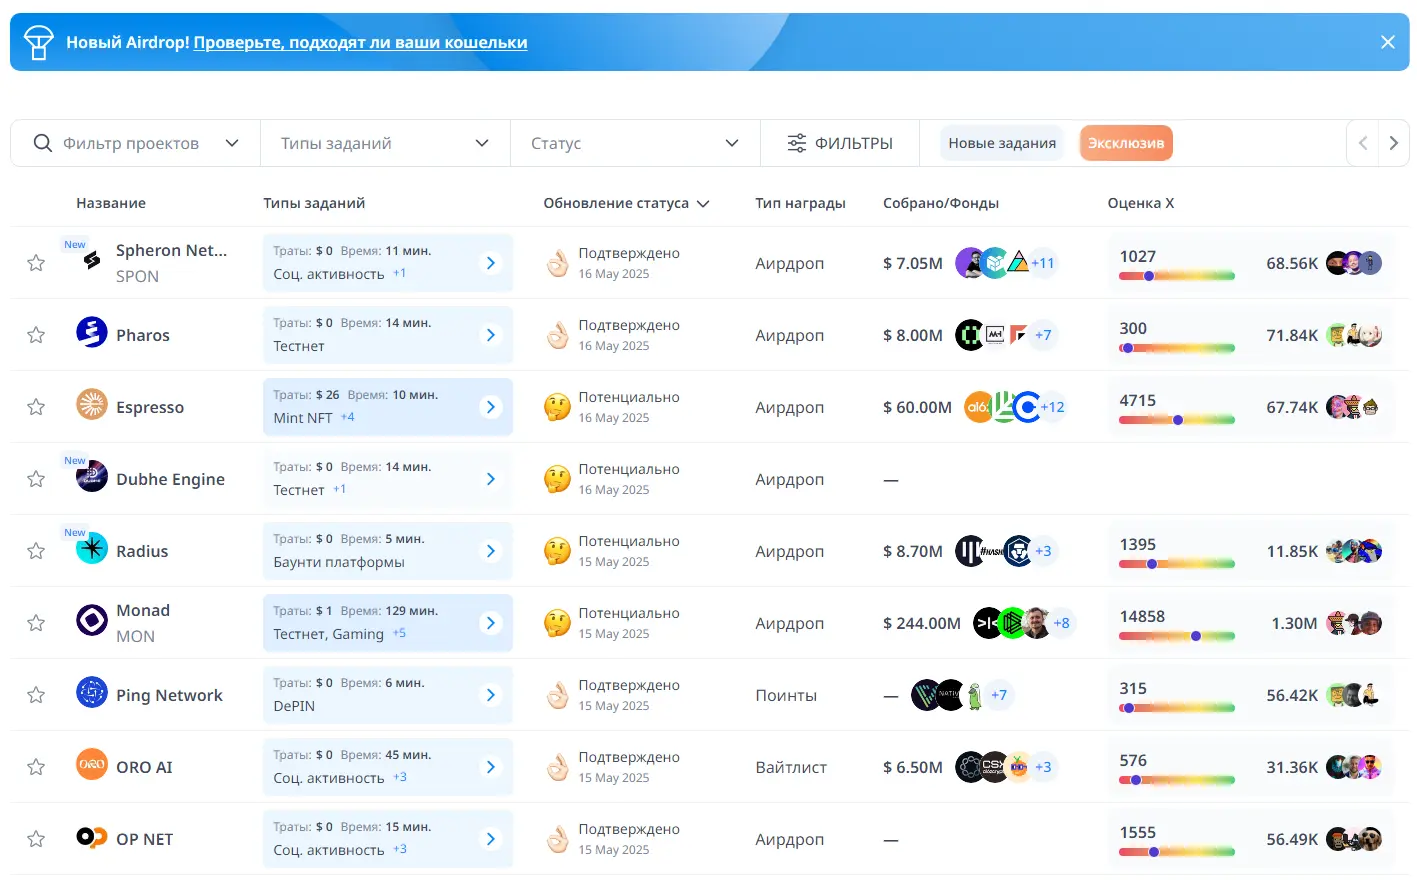Expand Espresso Mint NFT task chevron
Screen dimensions: 1417x880
point(491,407)
